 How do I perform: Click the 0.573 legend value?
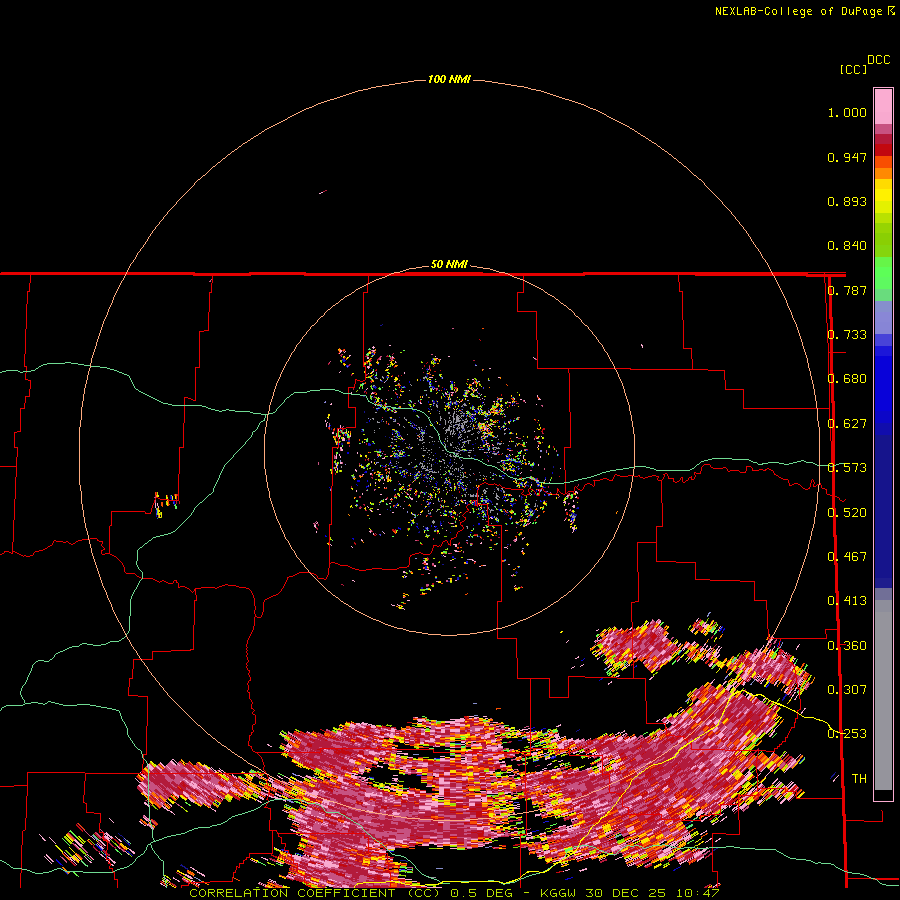coord(847,468)
